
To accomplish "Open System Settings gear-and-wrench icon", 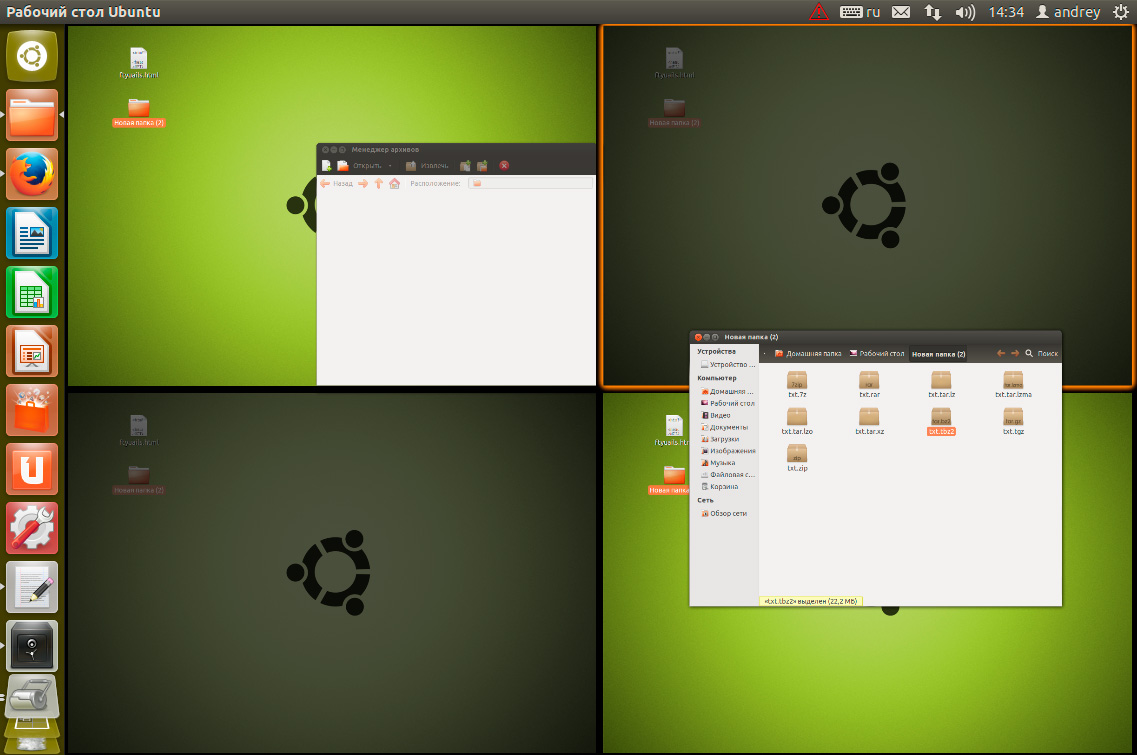I will [x=32, y=528].
